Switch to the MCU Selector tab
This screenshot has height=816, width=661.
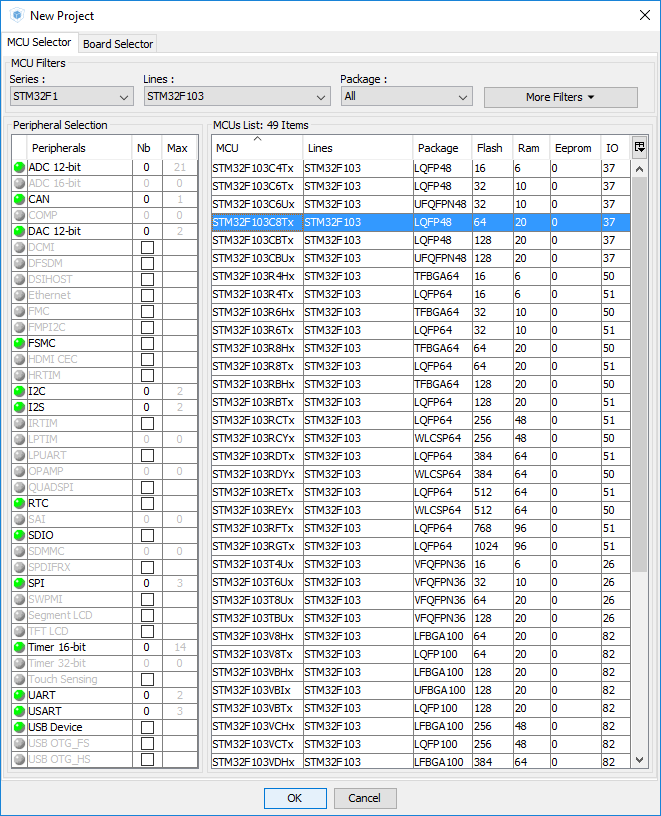[39, 42]
